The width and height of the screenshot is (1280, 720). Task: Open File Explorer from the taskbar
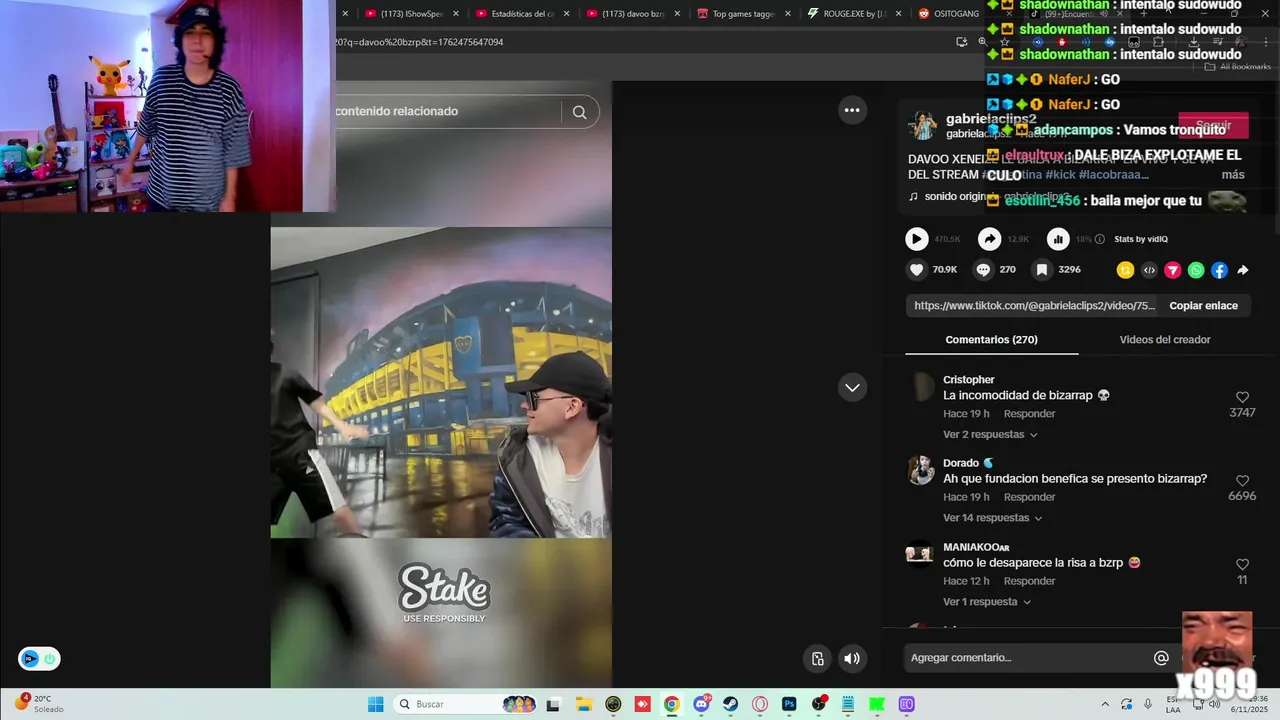tap(583, 704)
